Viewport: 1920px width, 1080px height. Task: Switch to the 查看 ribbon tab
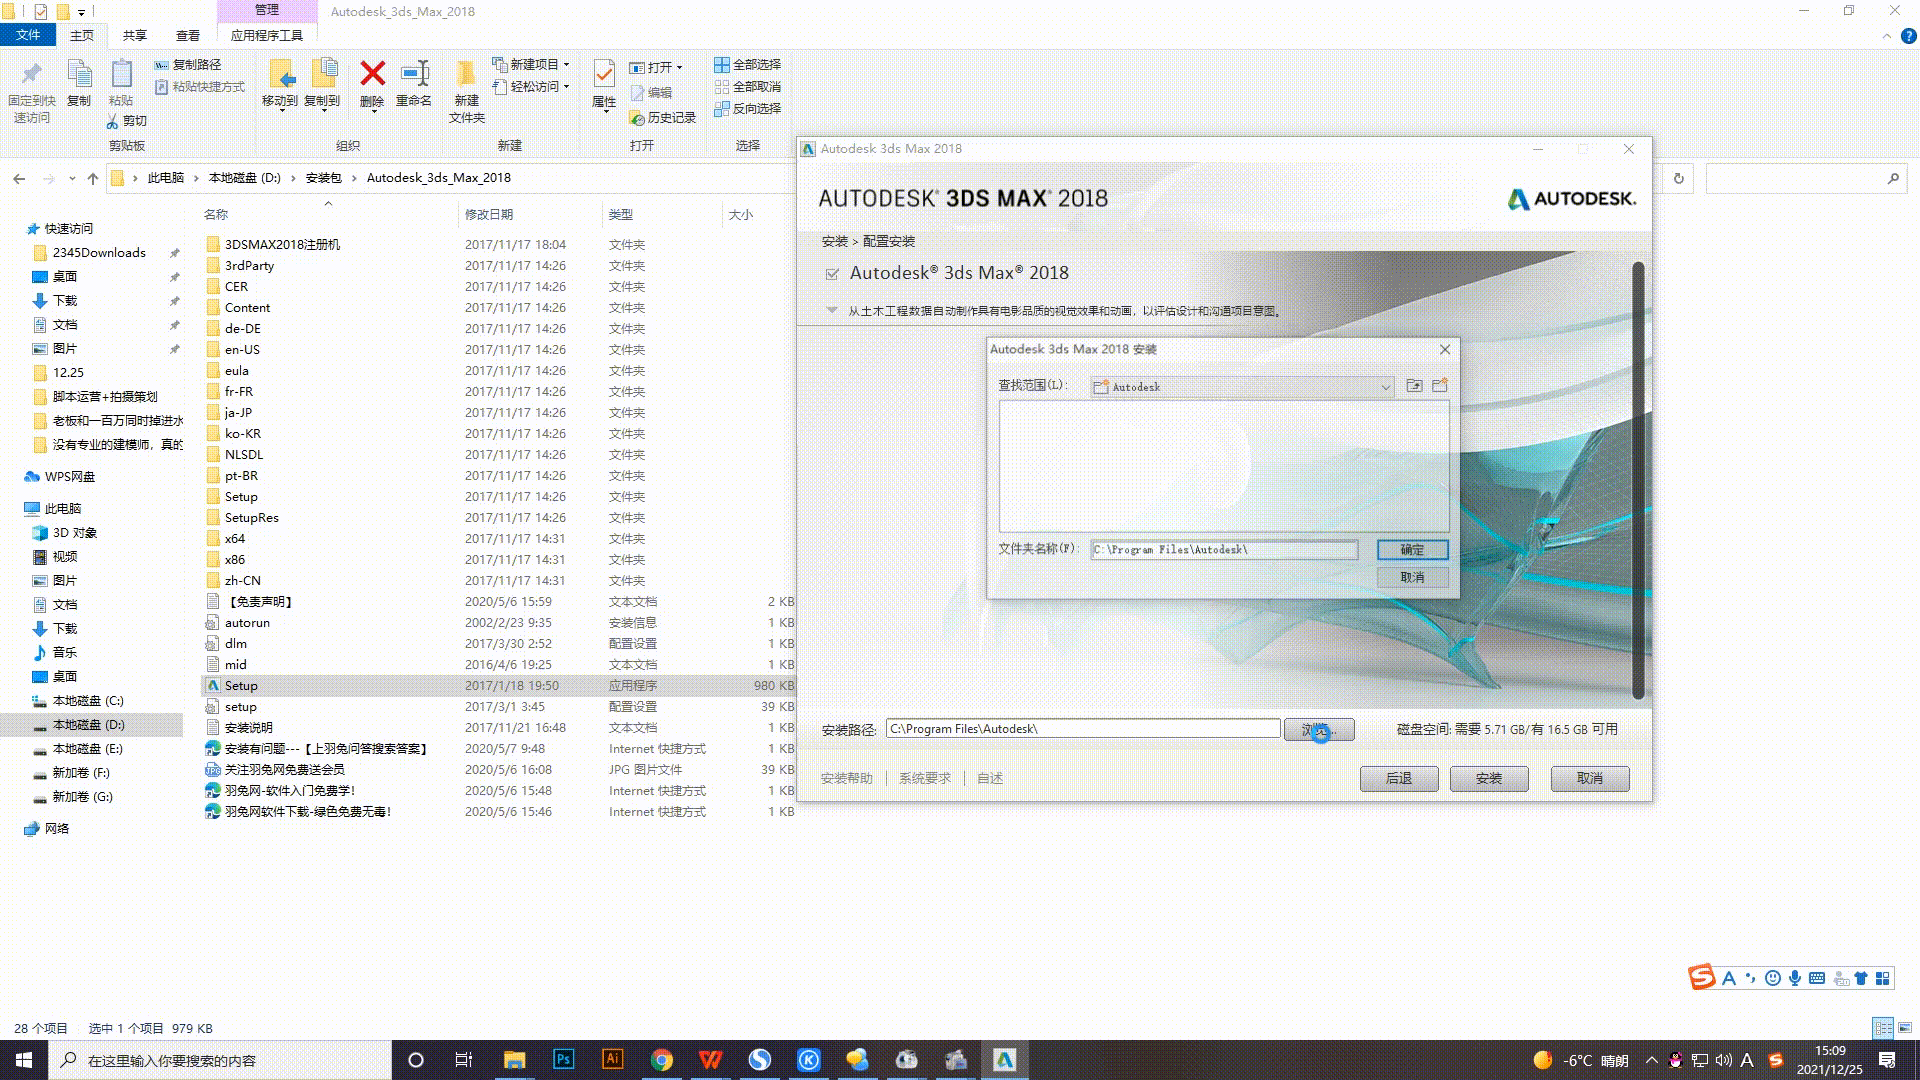(187, 35)
